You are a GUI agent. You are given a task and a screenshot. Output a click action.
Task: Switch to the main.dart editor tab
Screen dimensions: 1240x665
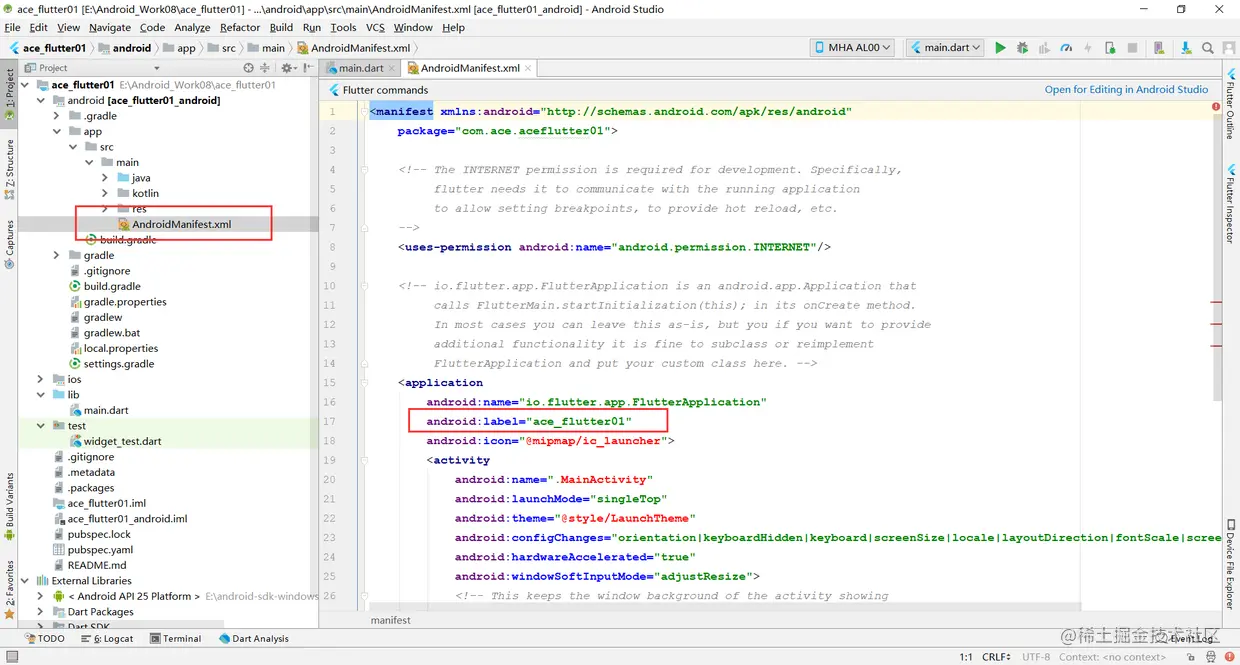click(x=360, y=68)
